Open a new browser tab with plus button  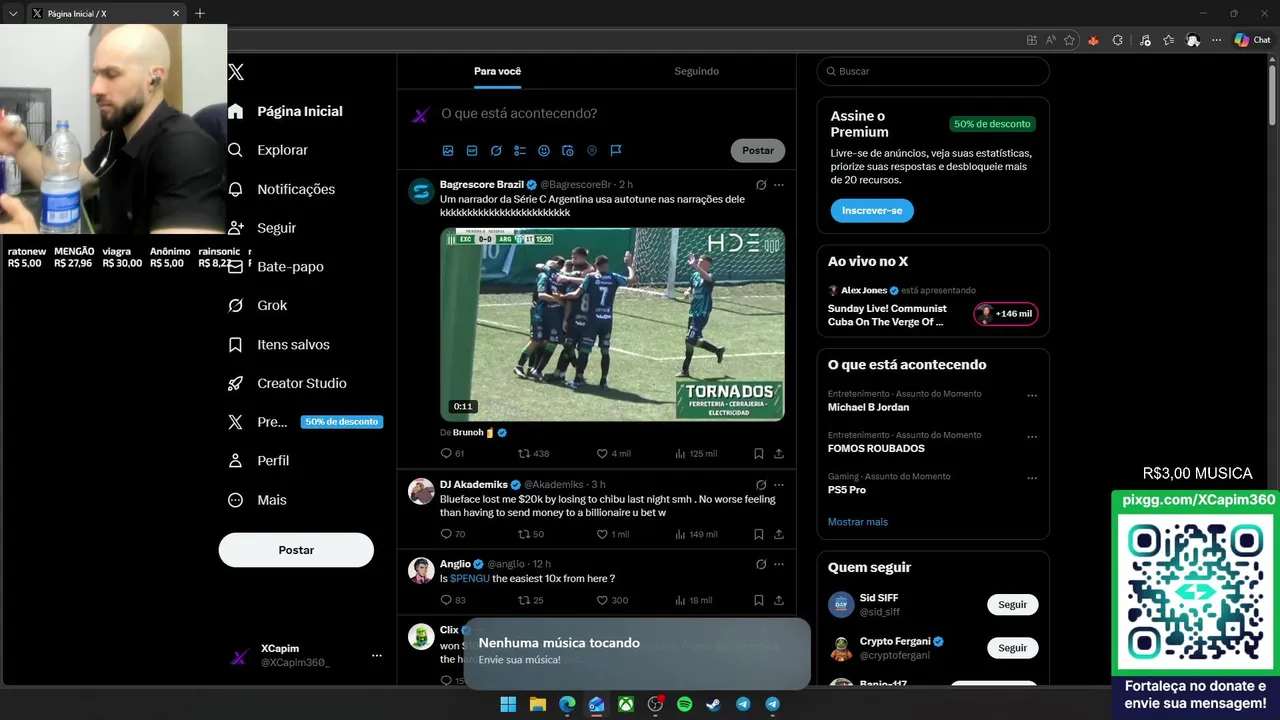point(200,13)
